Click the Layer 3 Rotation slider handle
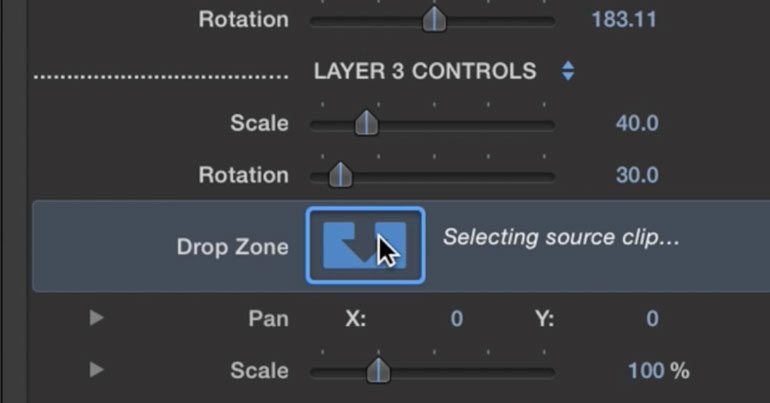770x403 pixels. coord(340,175)
